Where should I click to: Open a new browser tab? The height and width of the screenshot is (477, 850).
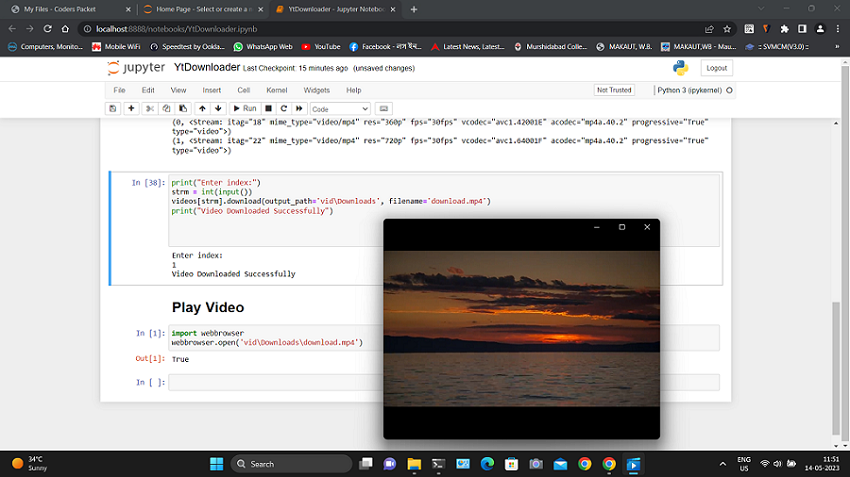click(x=414, y=9)
